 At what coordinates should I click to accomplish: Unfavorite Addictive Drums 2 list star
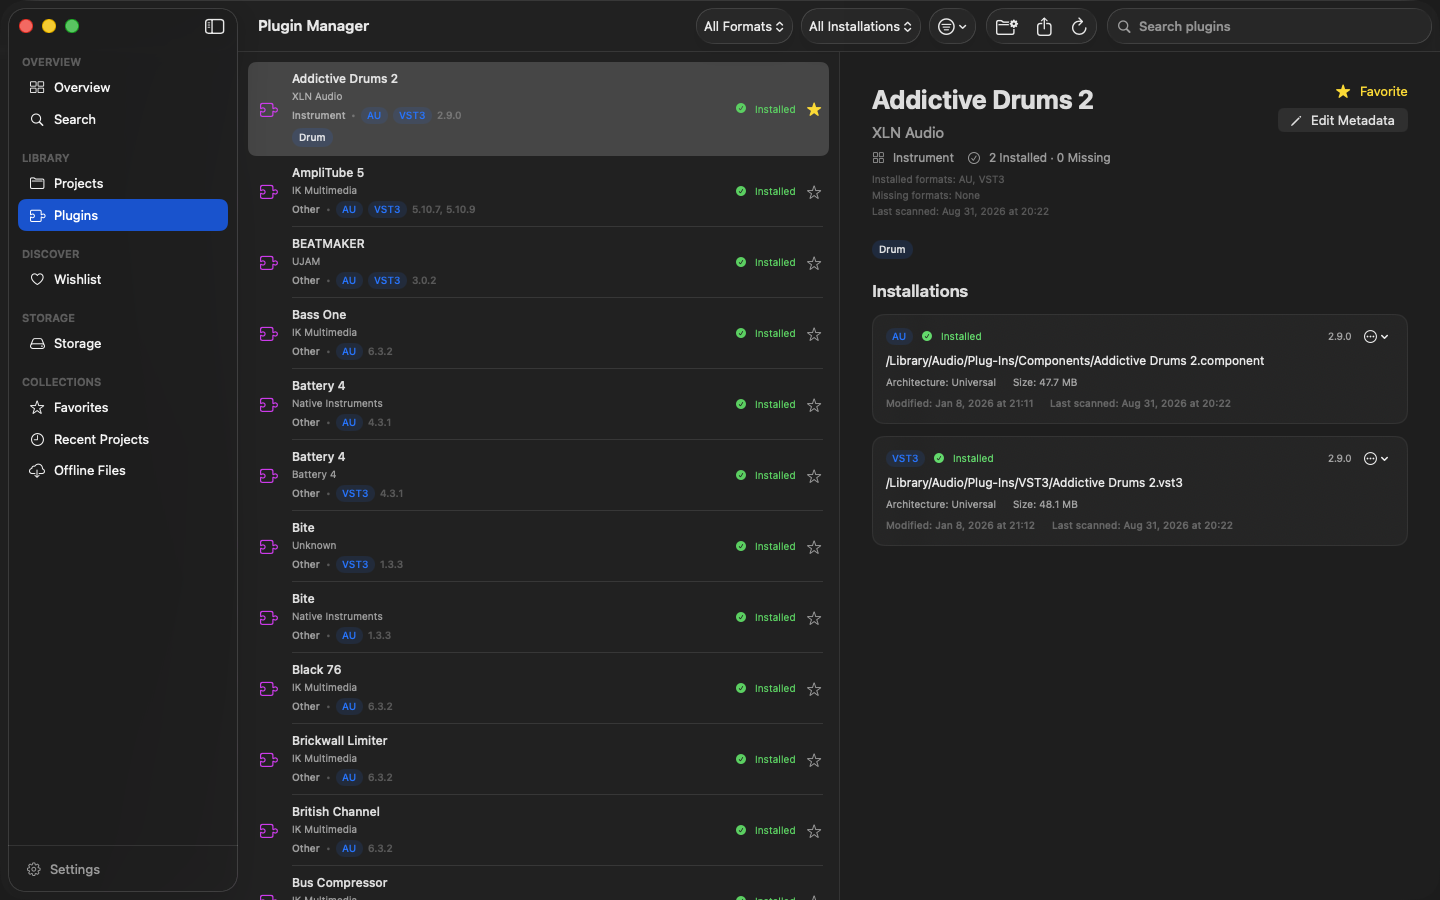pyautogui.click(x=814, y=110)
